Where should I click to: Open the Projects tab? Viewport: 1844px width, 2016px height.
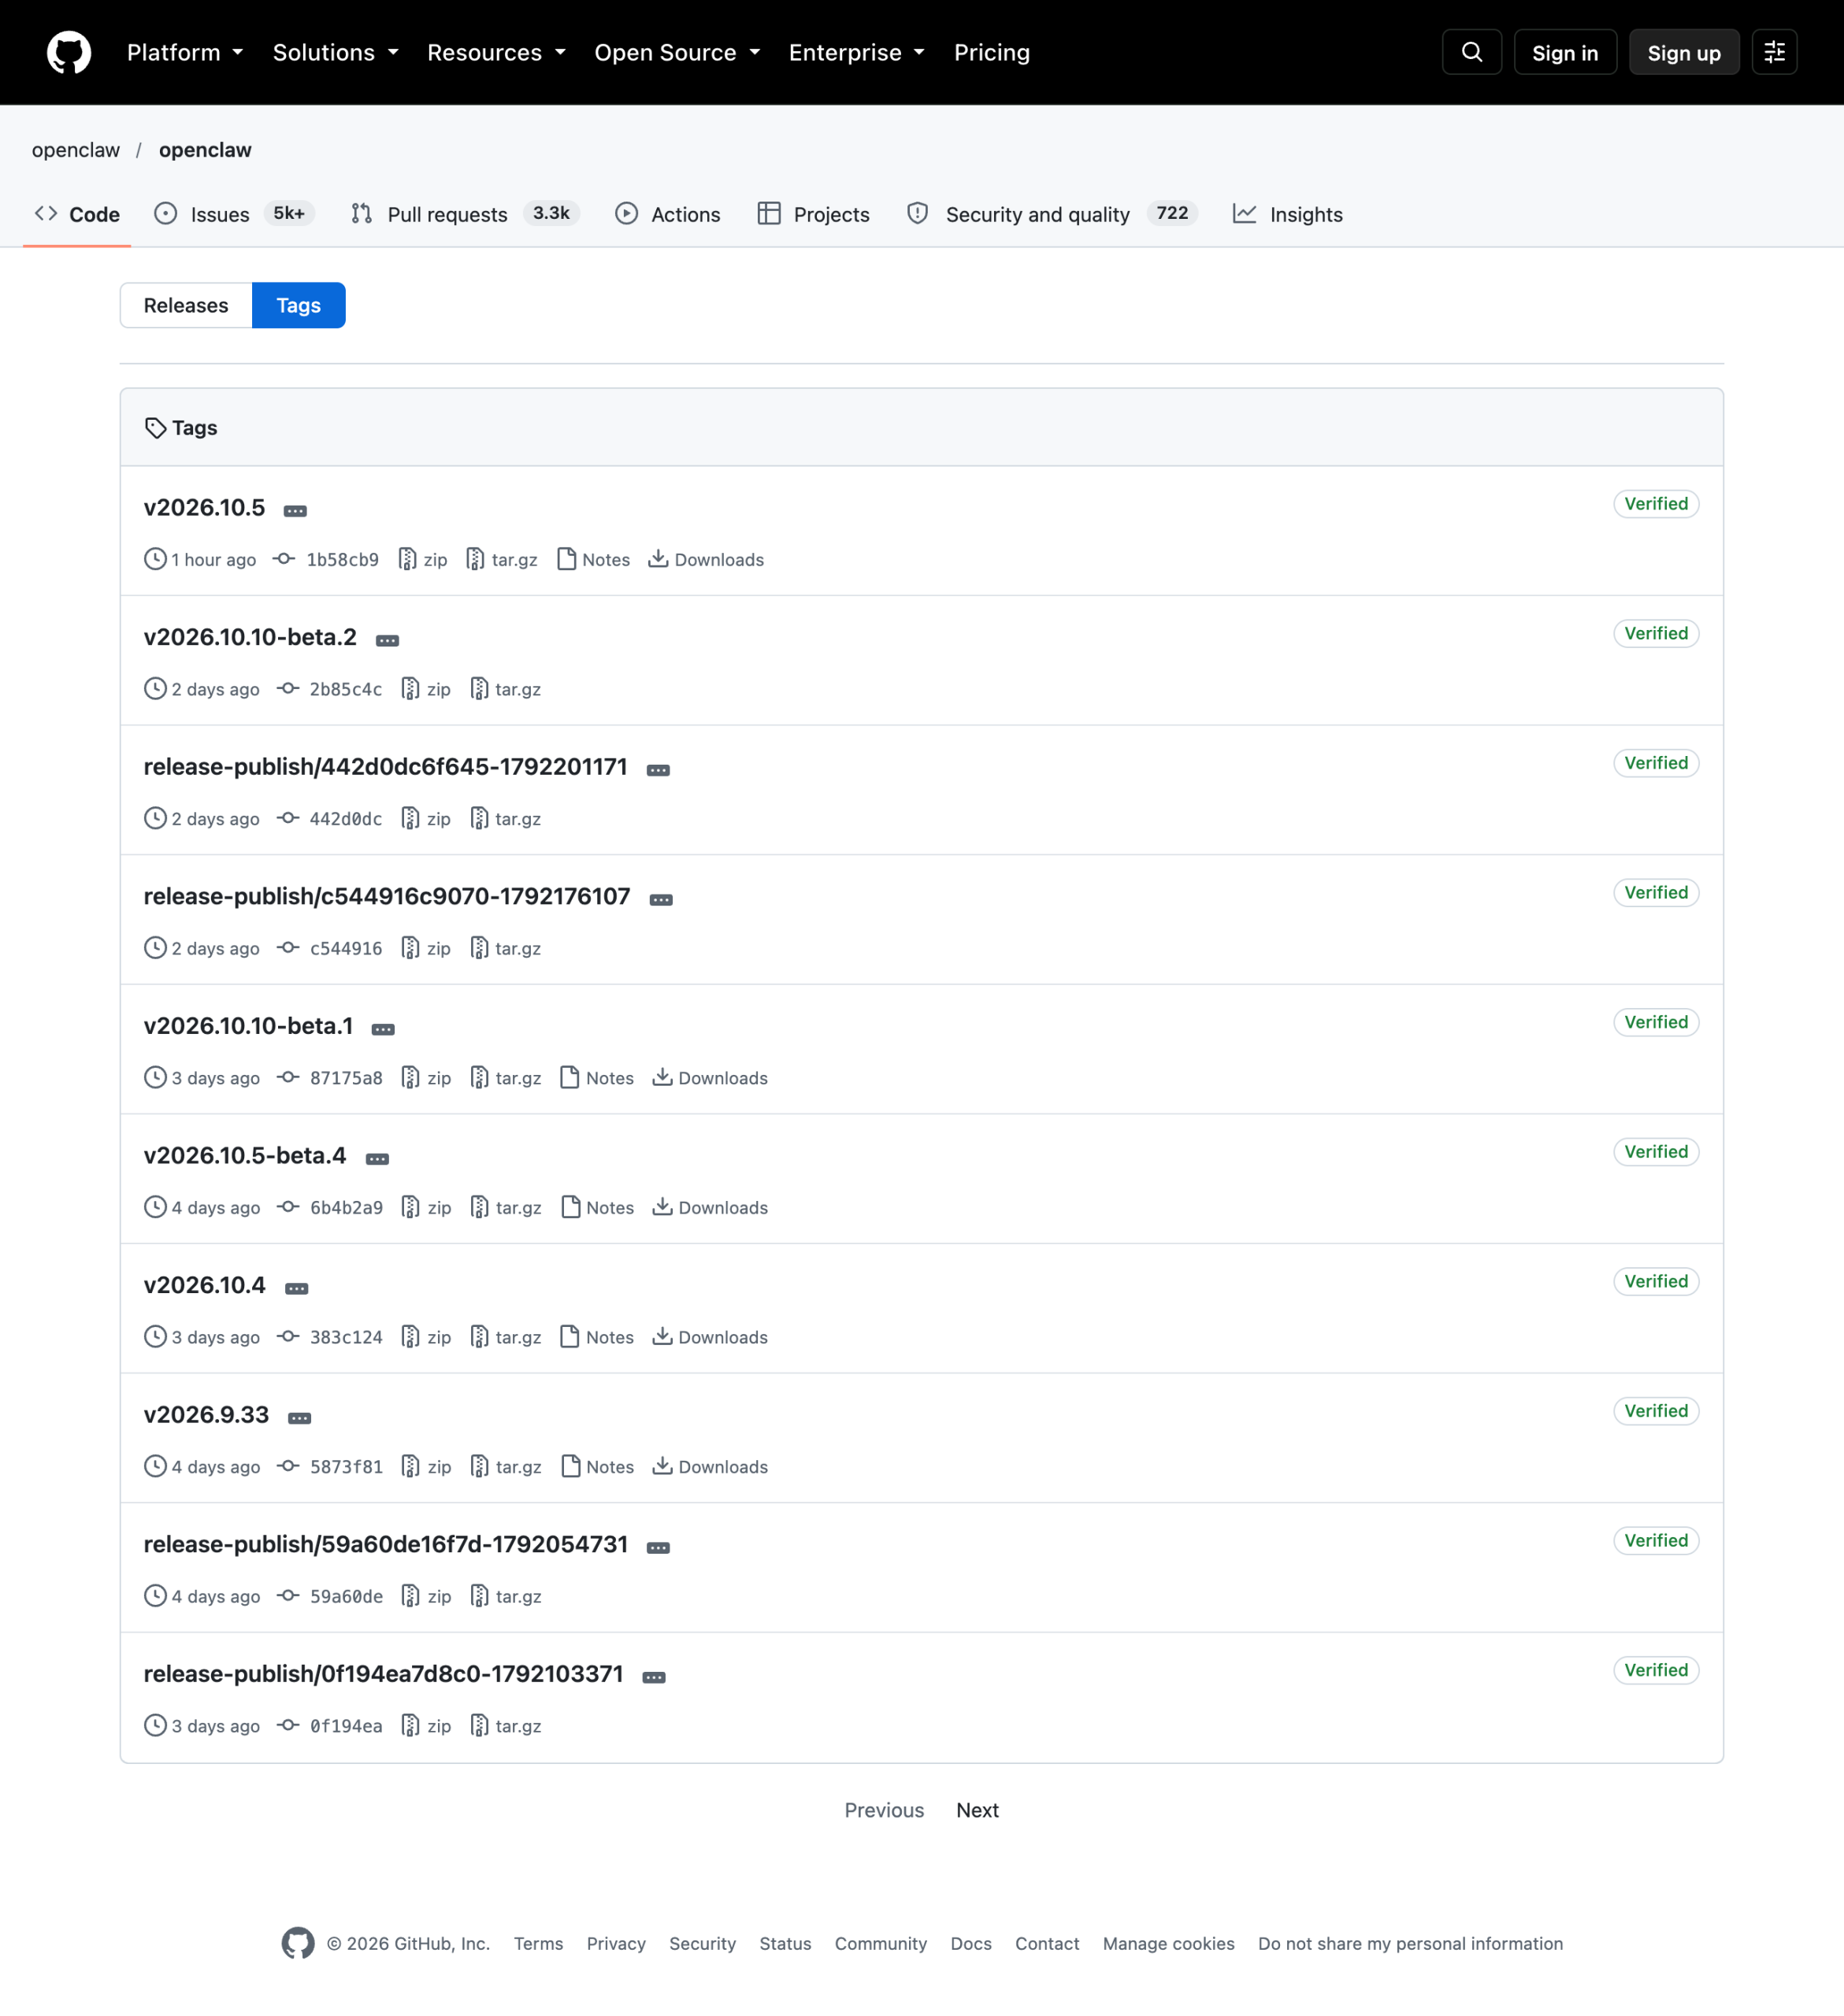point(813,214)
